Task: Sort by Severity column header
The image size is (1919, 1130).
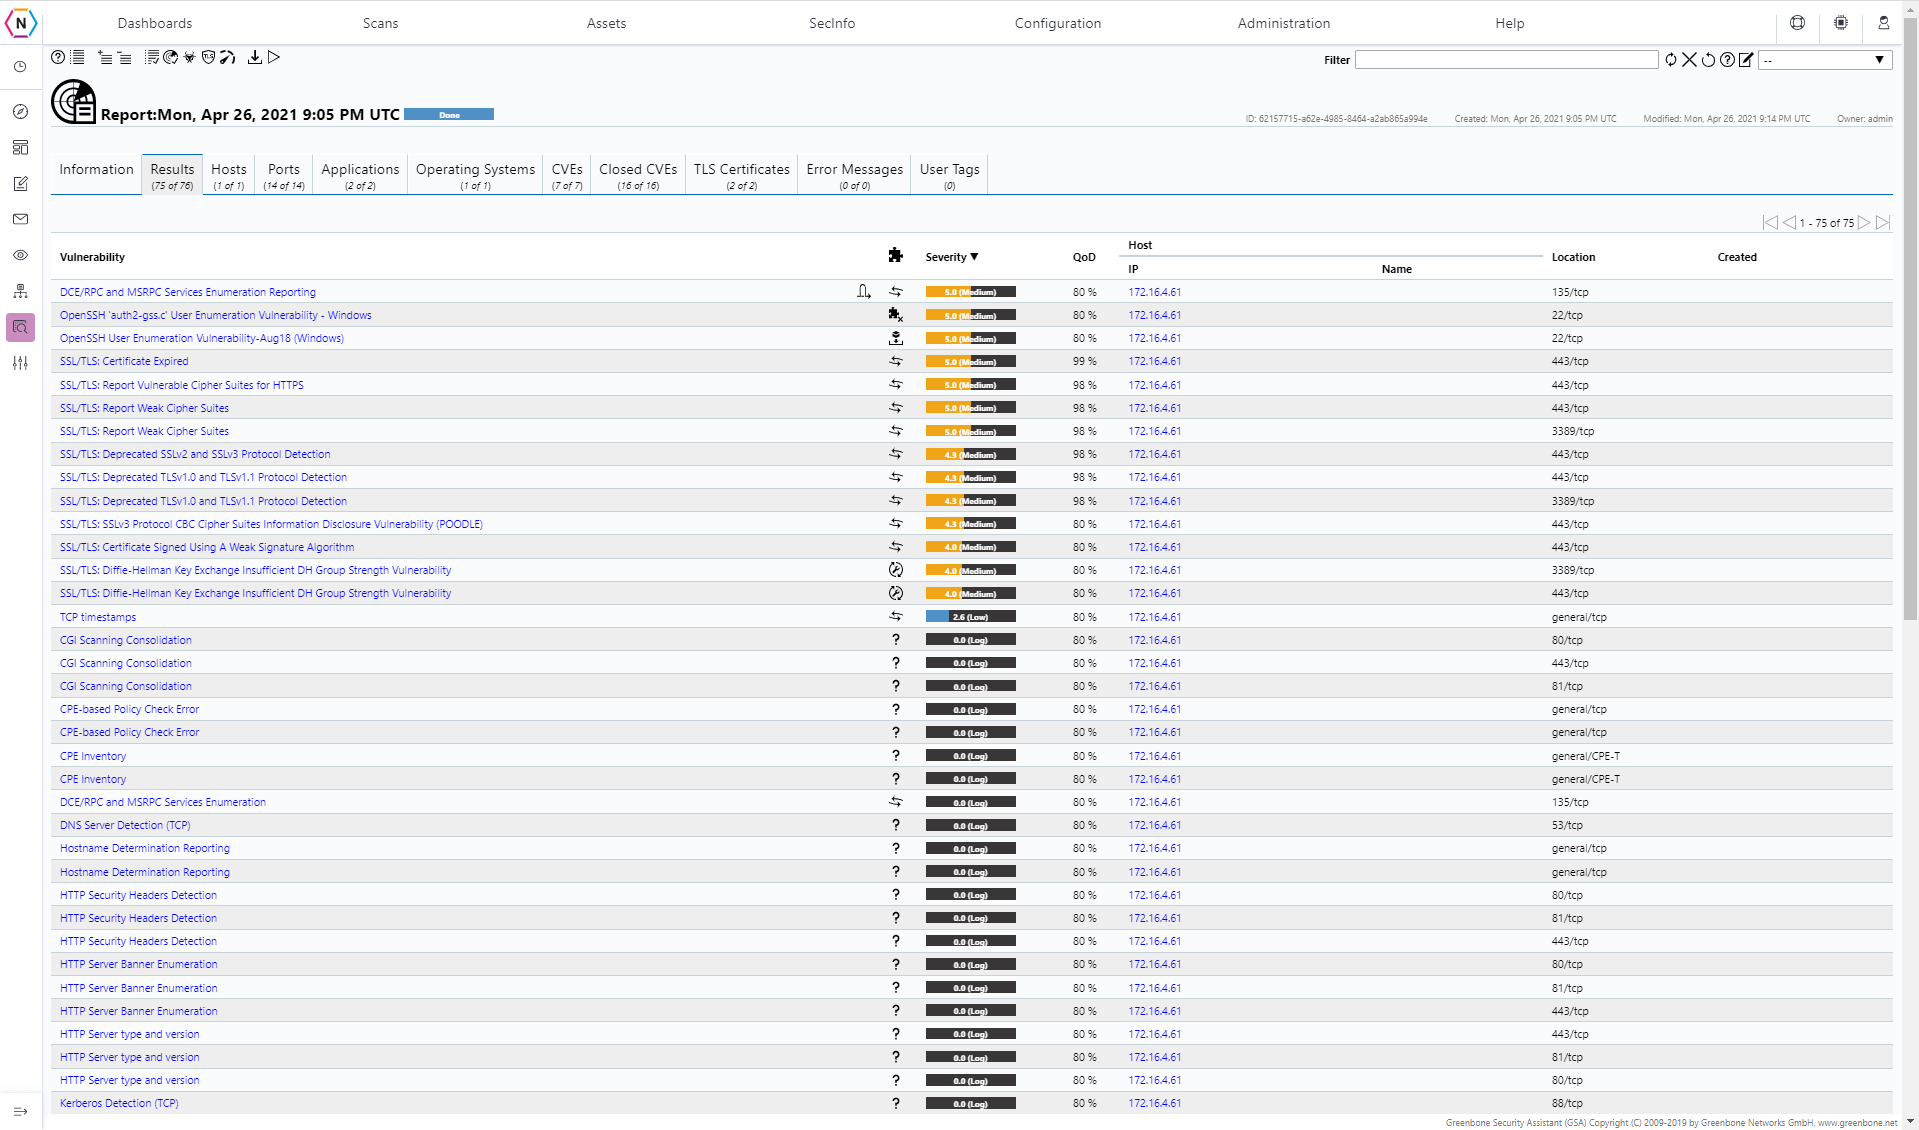Action: coord(951,257)
